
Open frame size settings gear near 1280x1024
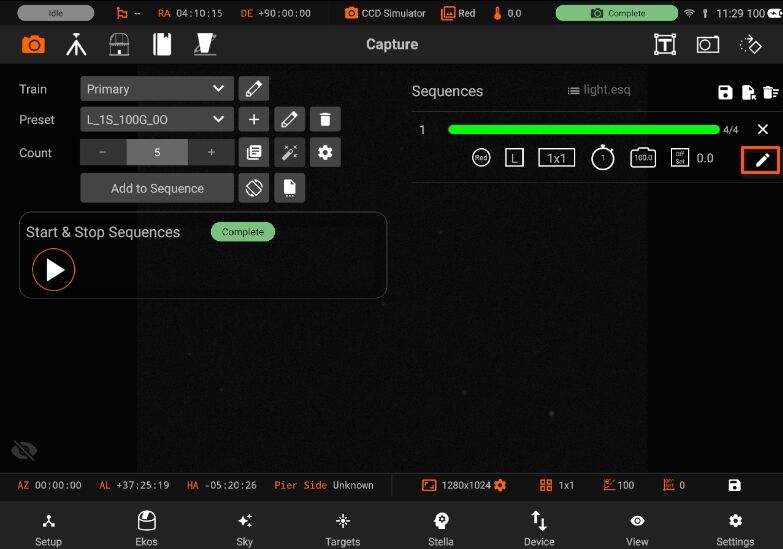[x=500, y=485]
